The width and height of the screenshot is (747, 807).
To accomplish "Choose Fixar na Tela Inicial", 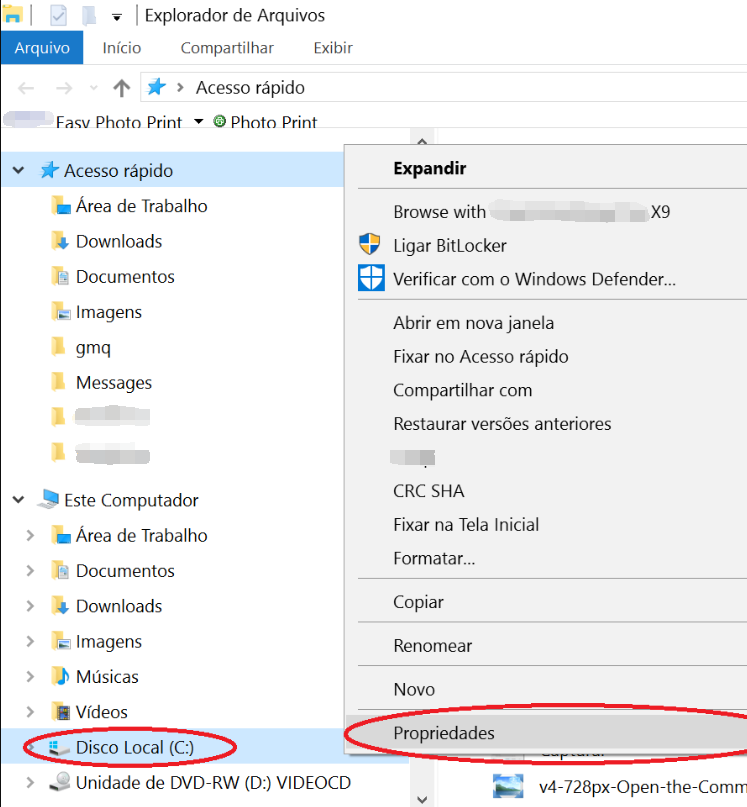I will (x=466, y=524).
